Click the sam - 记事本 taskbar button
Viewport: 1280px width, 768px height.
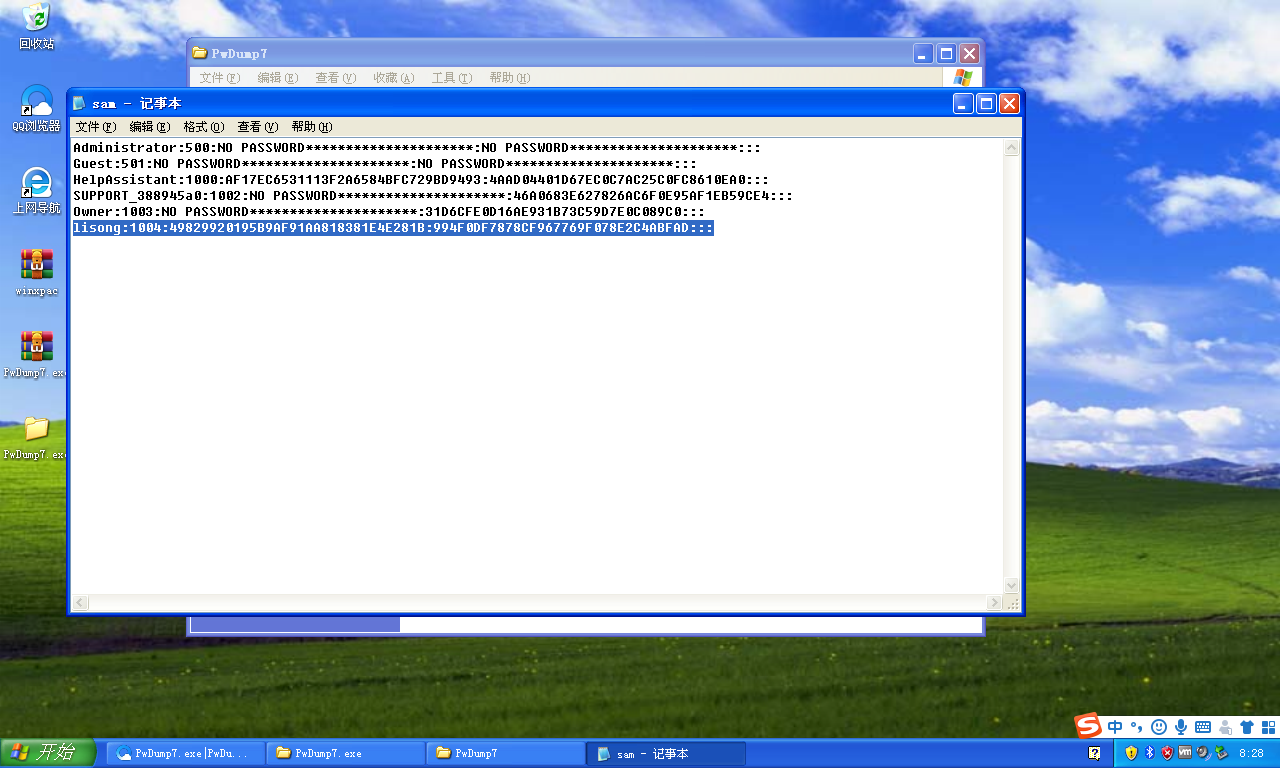click(x=667, y=753)
